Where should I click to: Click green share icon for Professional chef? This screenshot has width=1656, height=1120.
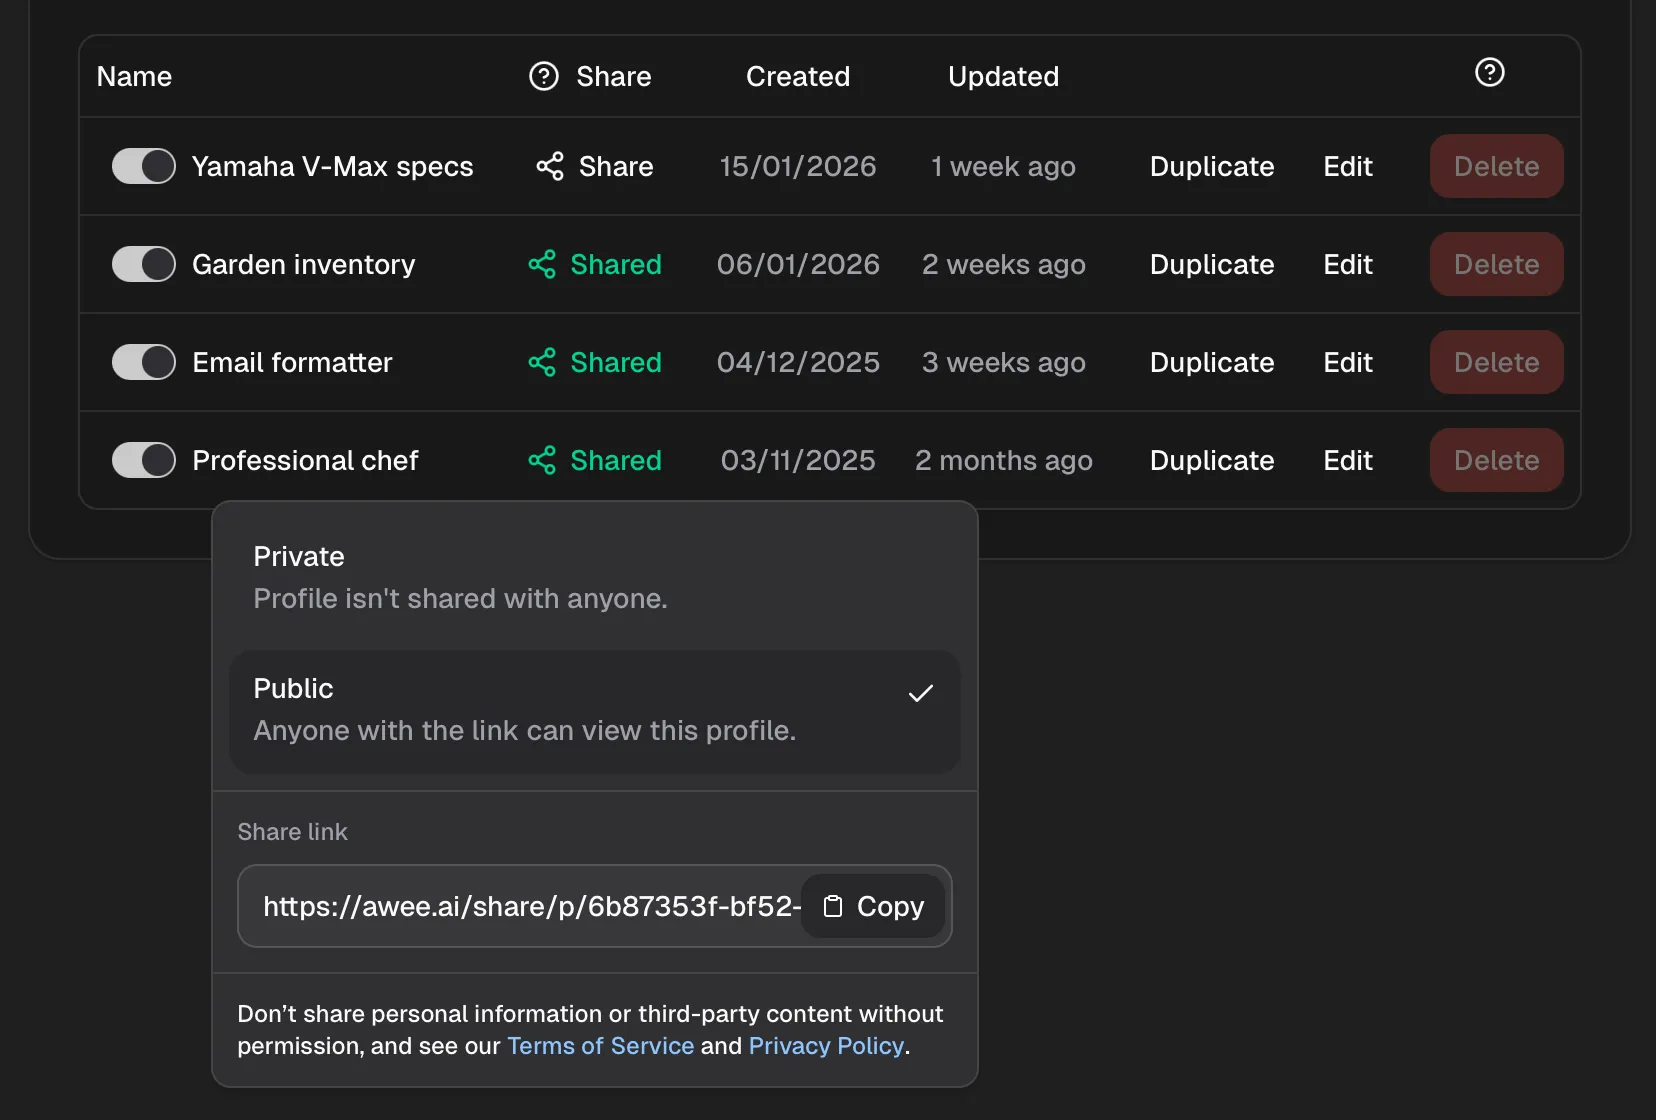[x=542, y=460]
